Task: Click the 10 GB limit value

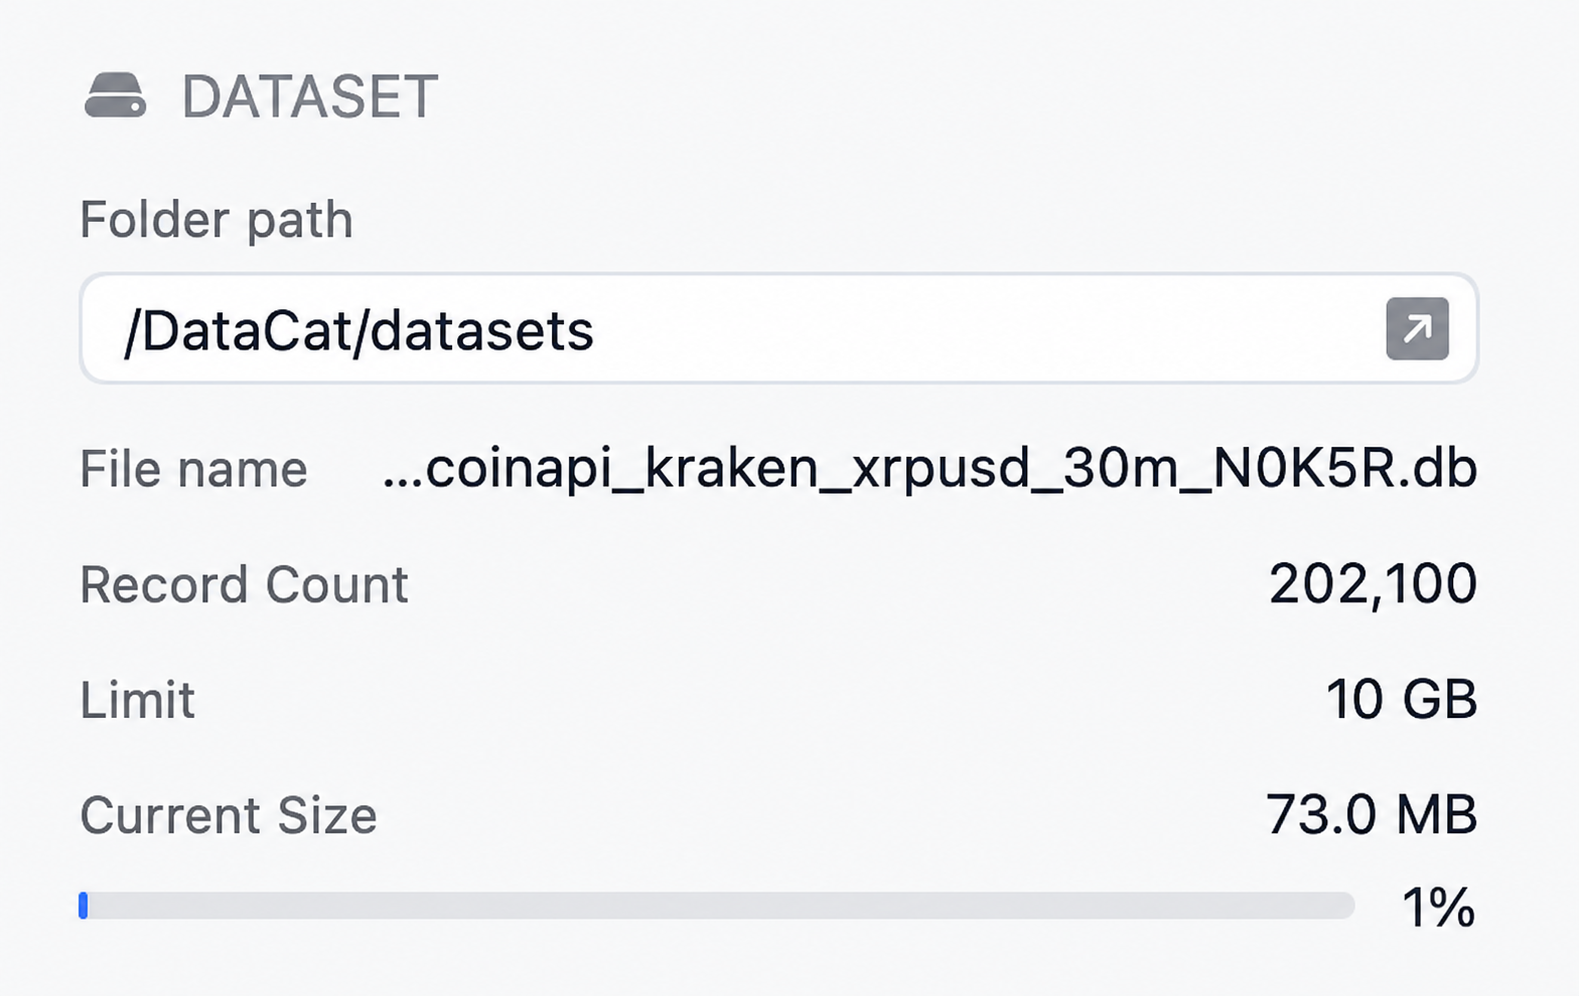Action: (1401, 699)
